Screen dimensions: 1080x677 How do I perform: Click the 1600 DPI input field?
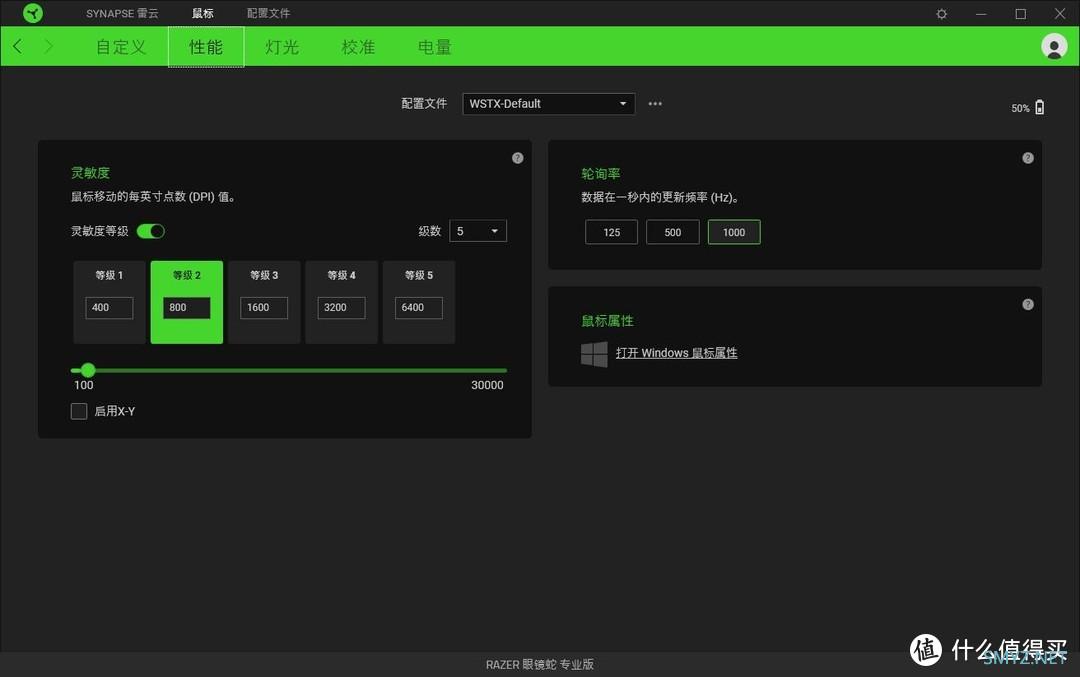[x=264, y=308]
